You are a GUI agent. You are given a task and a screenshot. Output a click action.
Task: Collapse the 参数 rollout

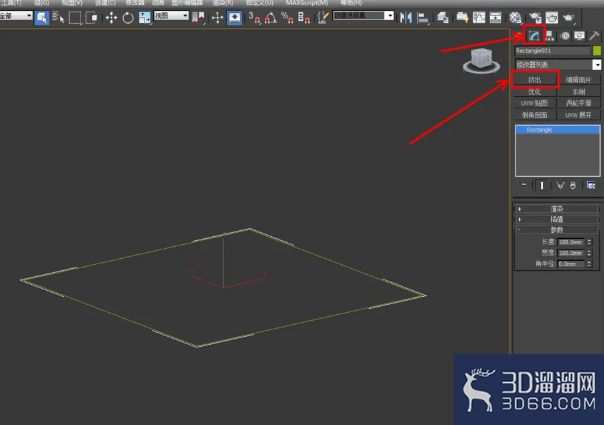[557, 230]
